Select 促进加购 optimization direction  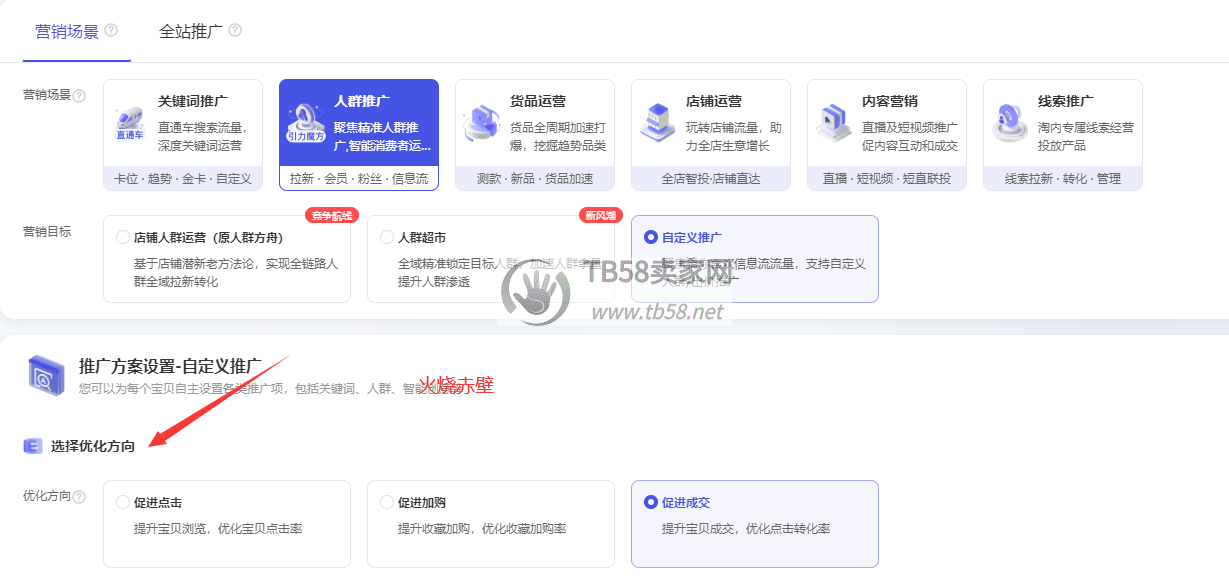pyautogui.click(x=491, y=524)
